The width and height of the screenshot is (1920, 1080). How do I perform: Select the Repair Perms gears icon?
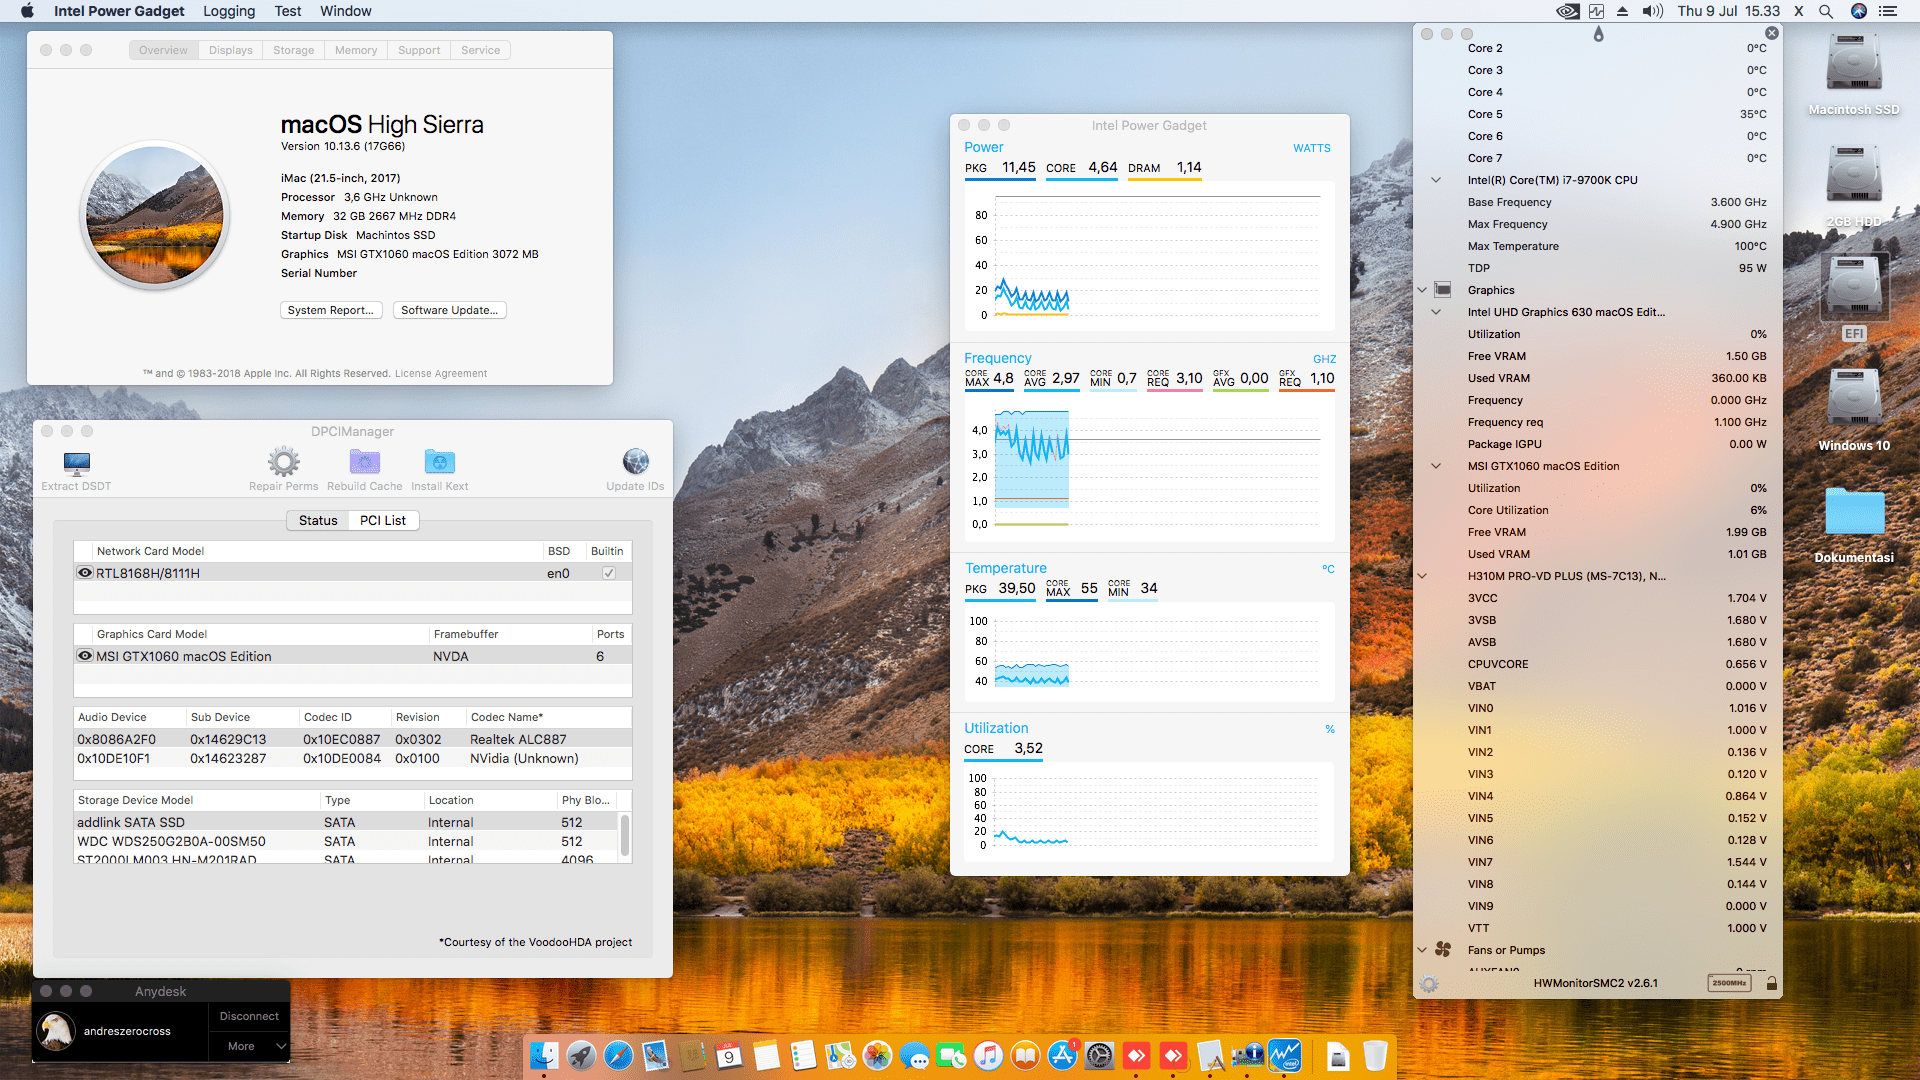point(283,462)
